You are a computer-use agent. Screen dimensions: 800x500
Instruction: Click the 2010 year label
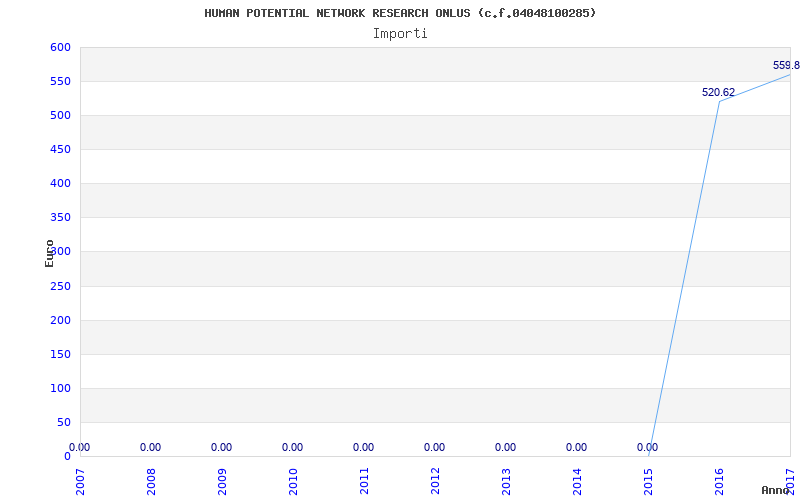[293, 482]
